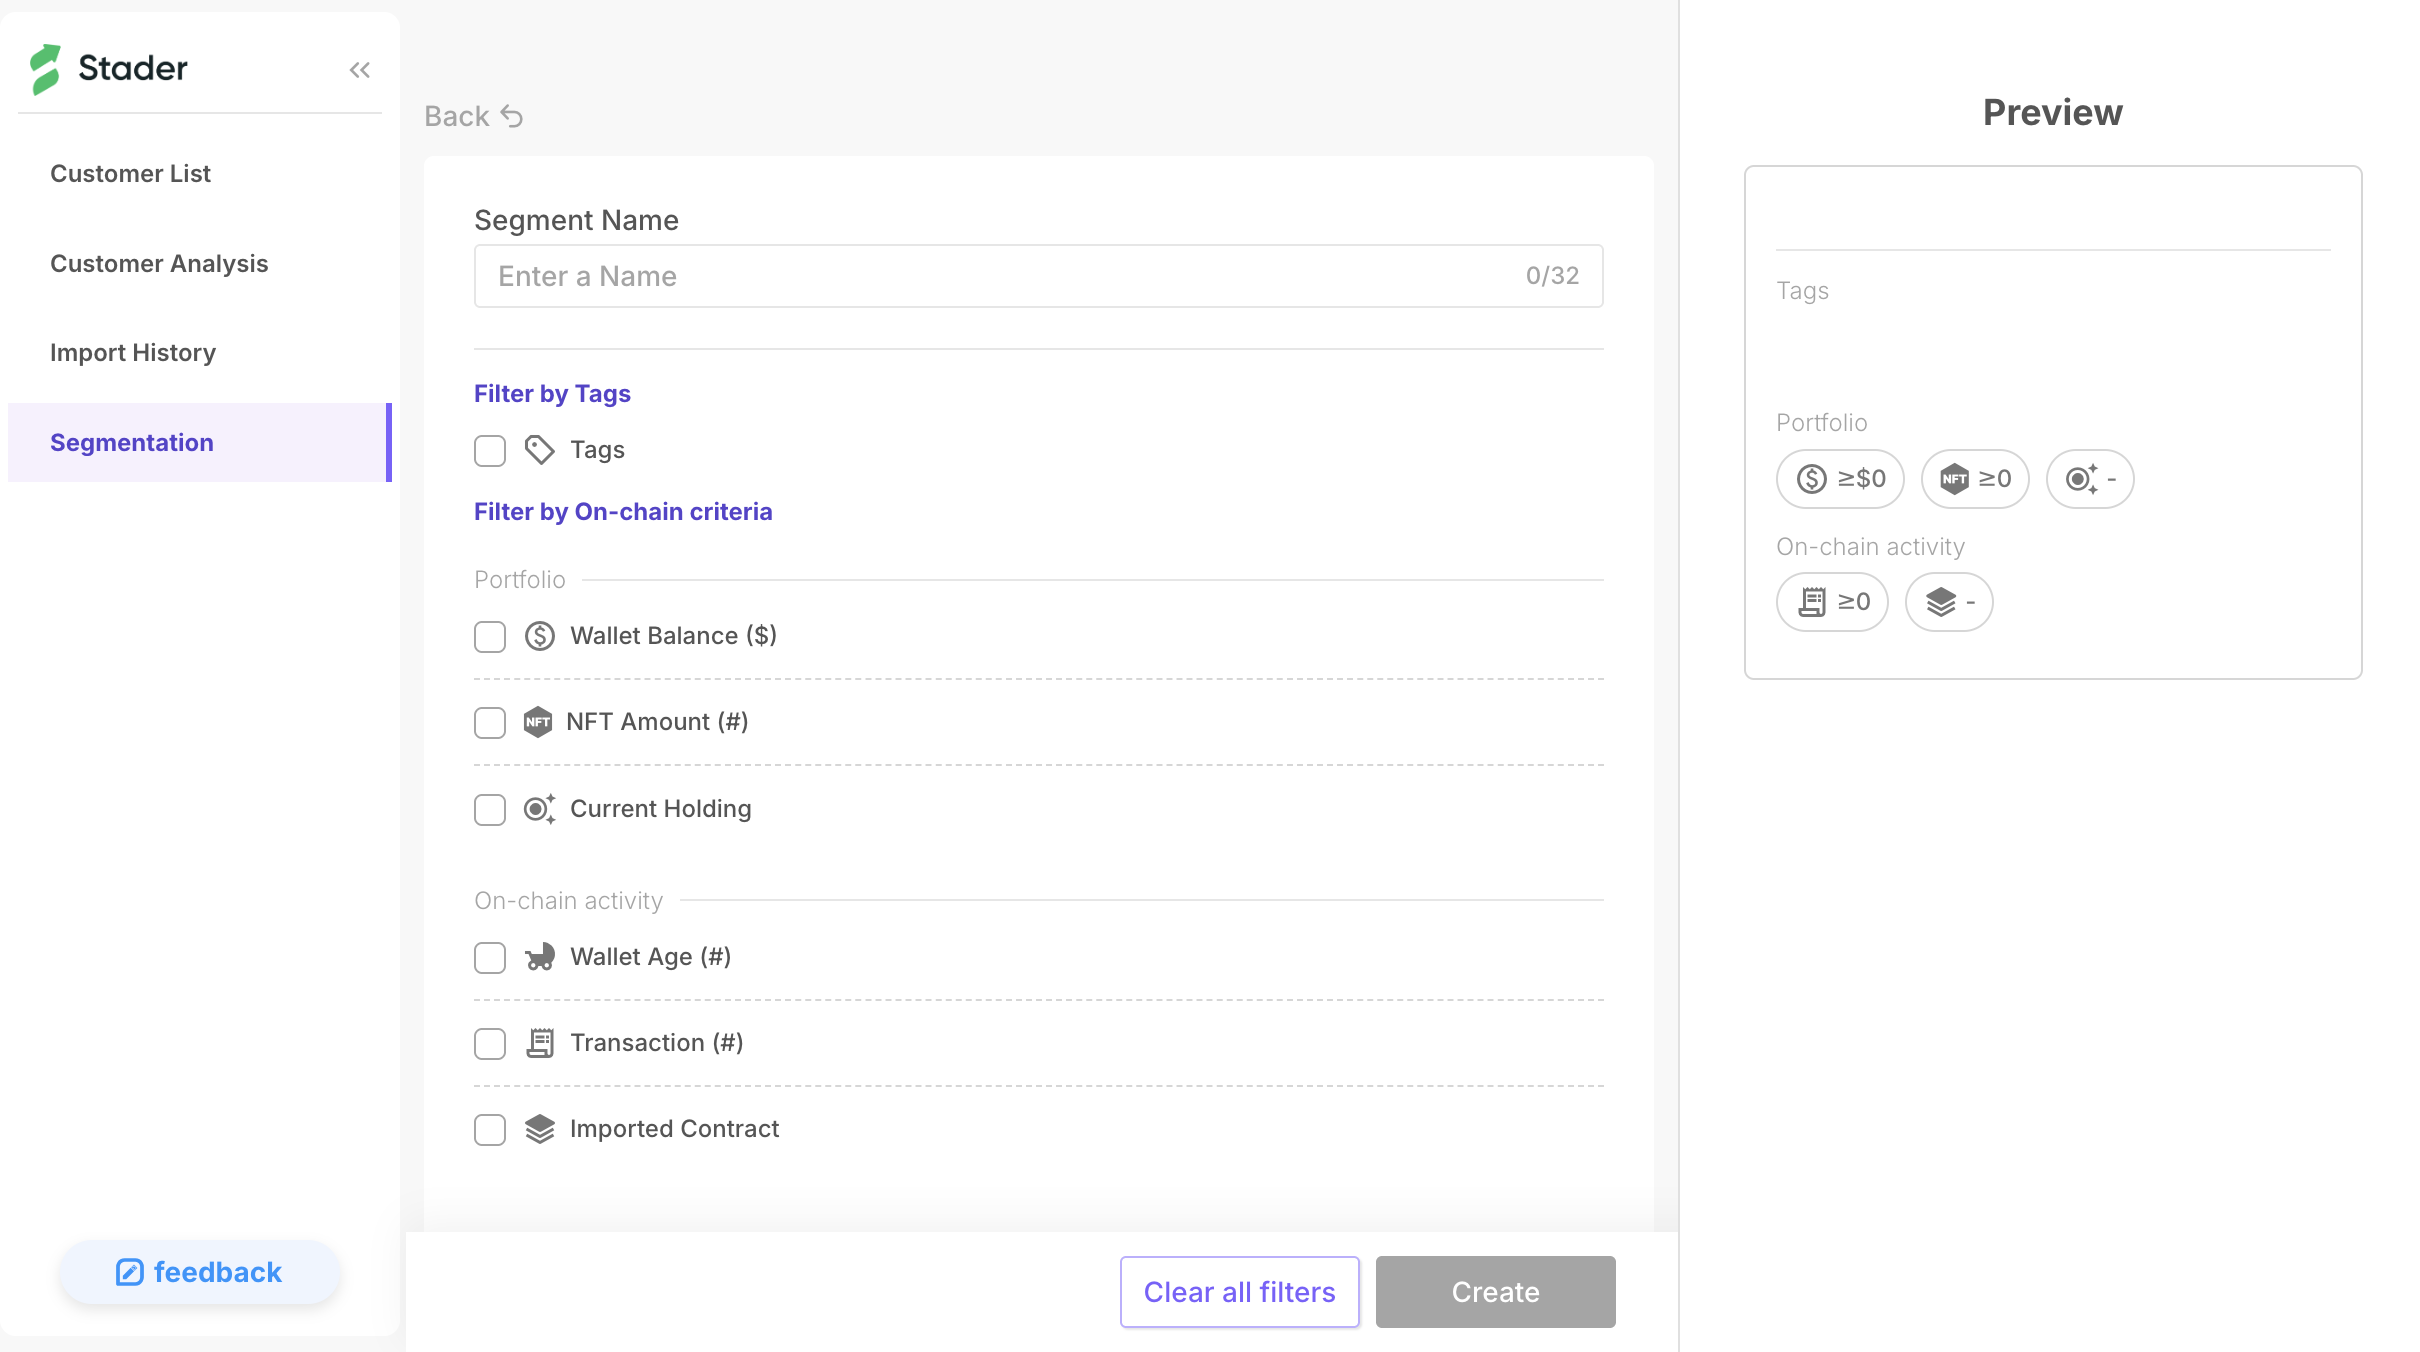Image resolution: width=2420 pixels, height=1352 pixels.
Task: Click the Current Holding target icon
Action: [539, 809]
